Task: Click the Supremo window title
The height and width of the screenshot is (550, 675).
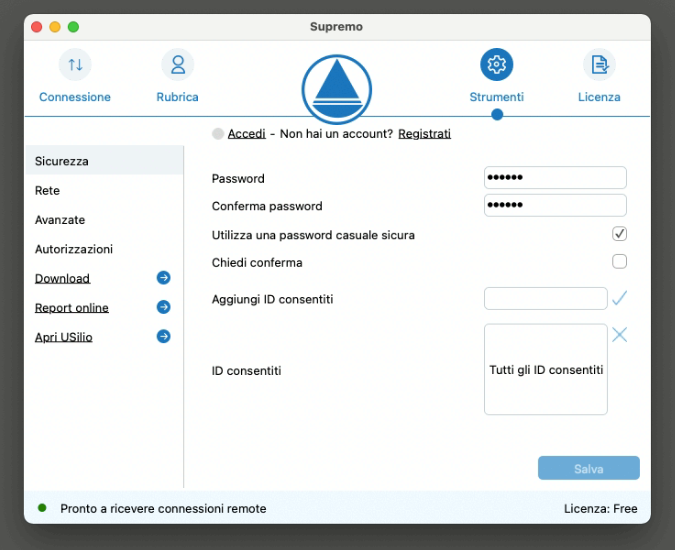Action: [x=336, y=27]
